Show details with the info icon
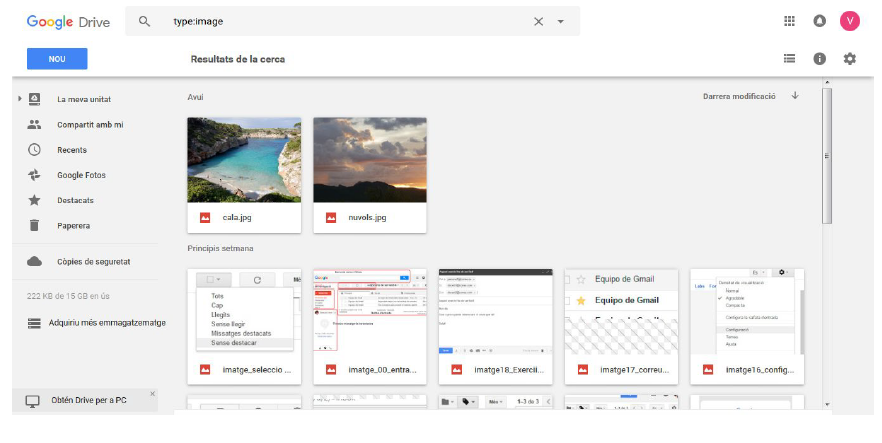Image resolution: width=882 pixels, height=443 pixels. tap(819, 59)
